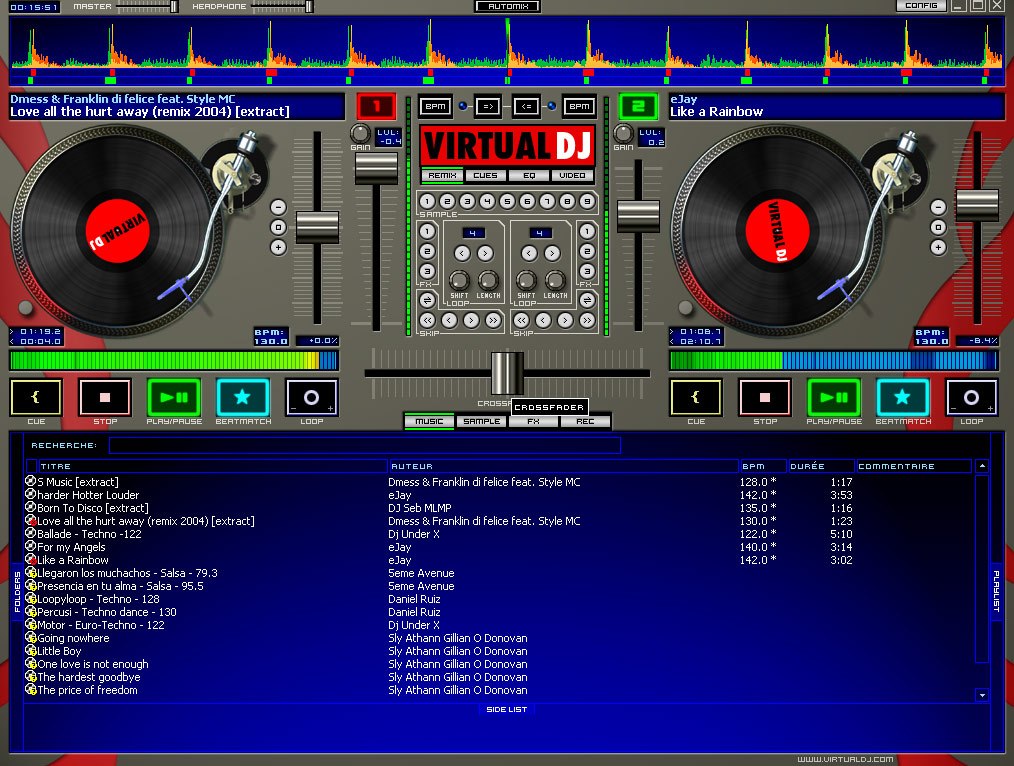Viewport: 1014px width, 766px height.
Task: Switch to the SAMPLE browser tab
Action: 481,421
